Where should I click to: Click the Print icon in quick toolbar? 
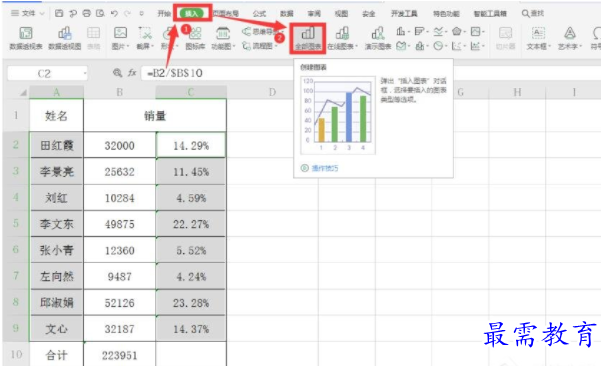coord(86,13)
